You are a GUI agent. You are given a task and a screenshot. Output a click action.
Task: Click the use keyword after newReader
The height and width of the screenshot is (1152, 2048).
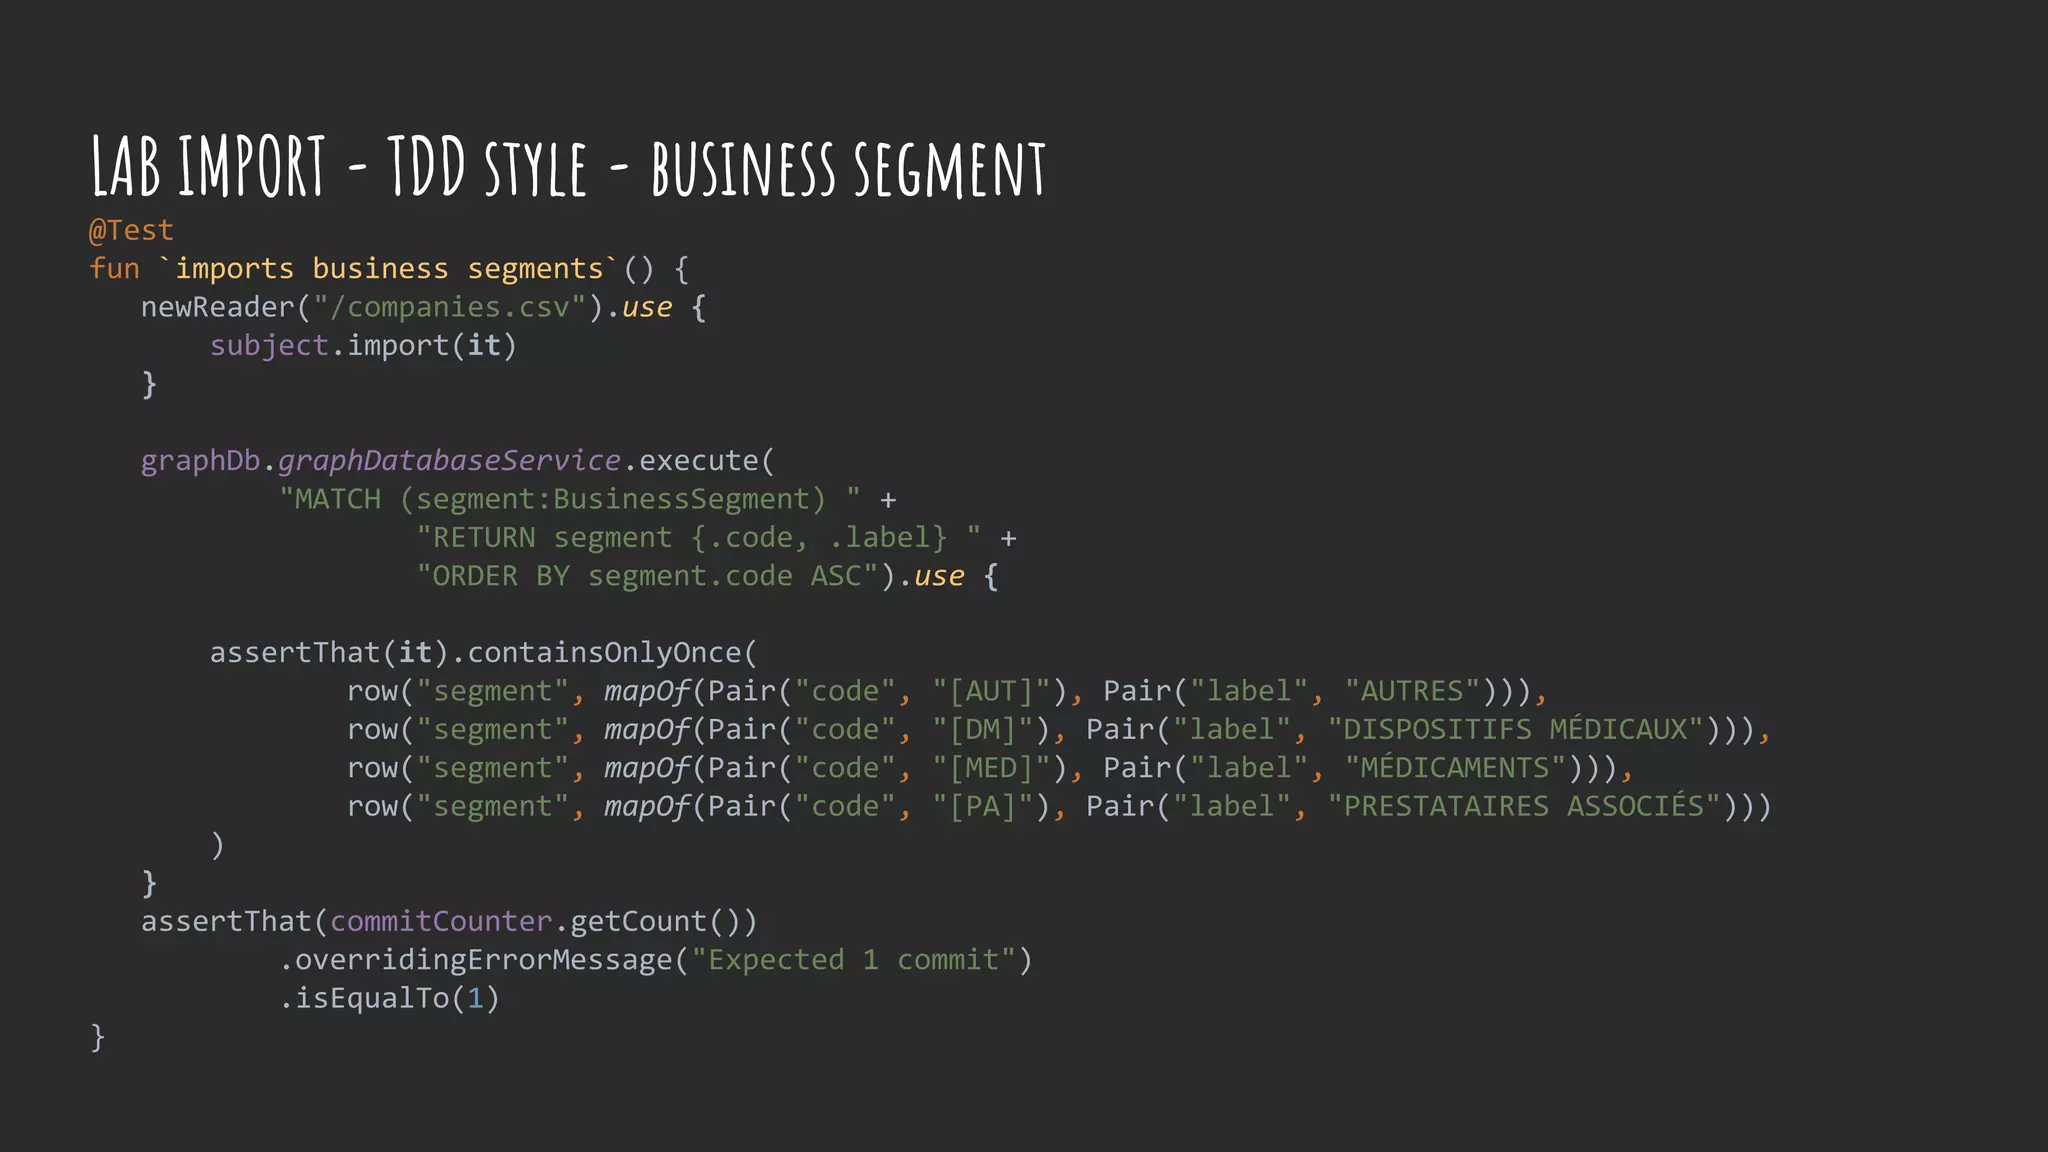pos(647,308)
